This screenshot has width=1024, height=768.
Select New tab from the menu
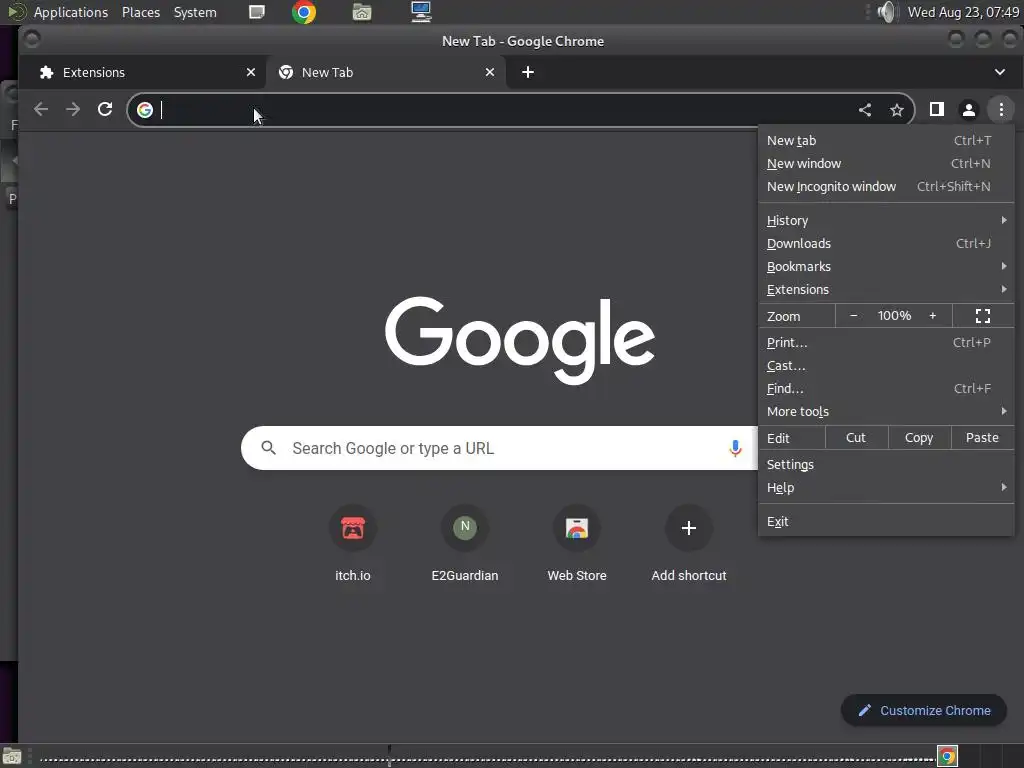886,140
